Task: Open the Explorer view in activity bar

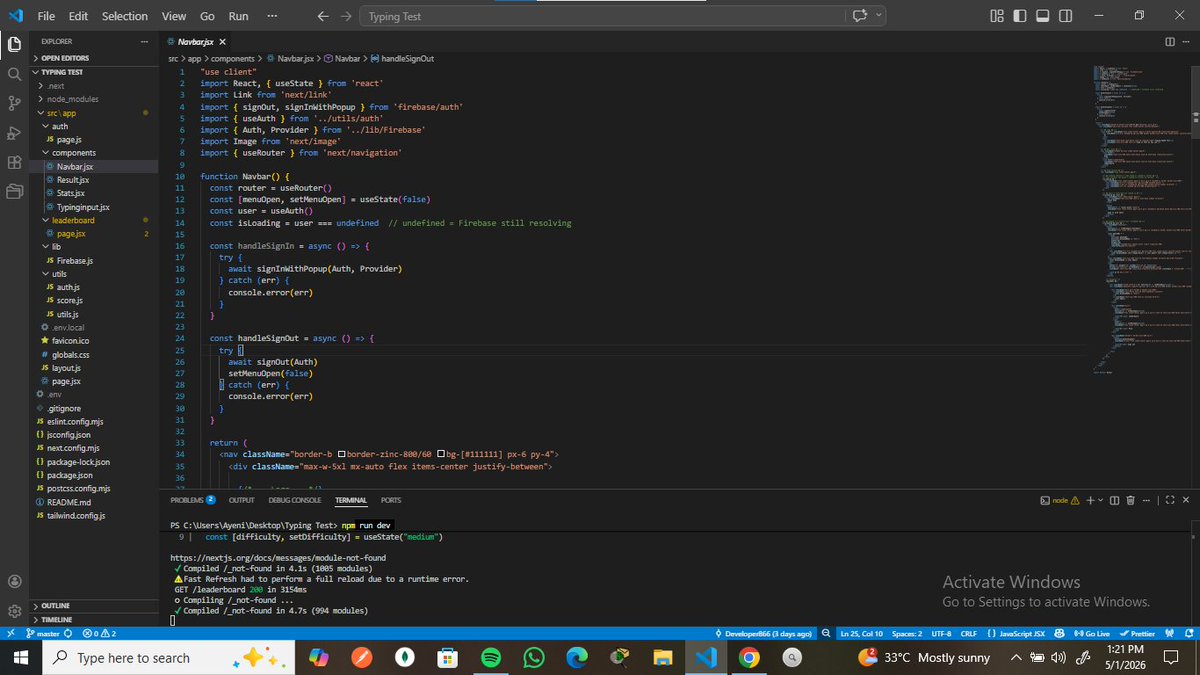Action: (x=14, y=44)
